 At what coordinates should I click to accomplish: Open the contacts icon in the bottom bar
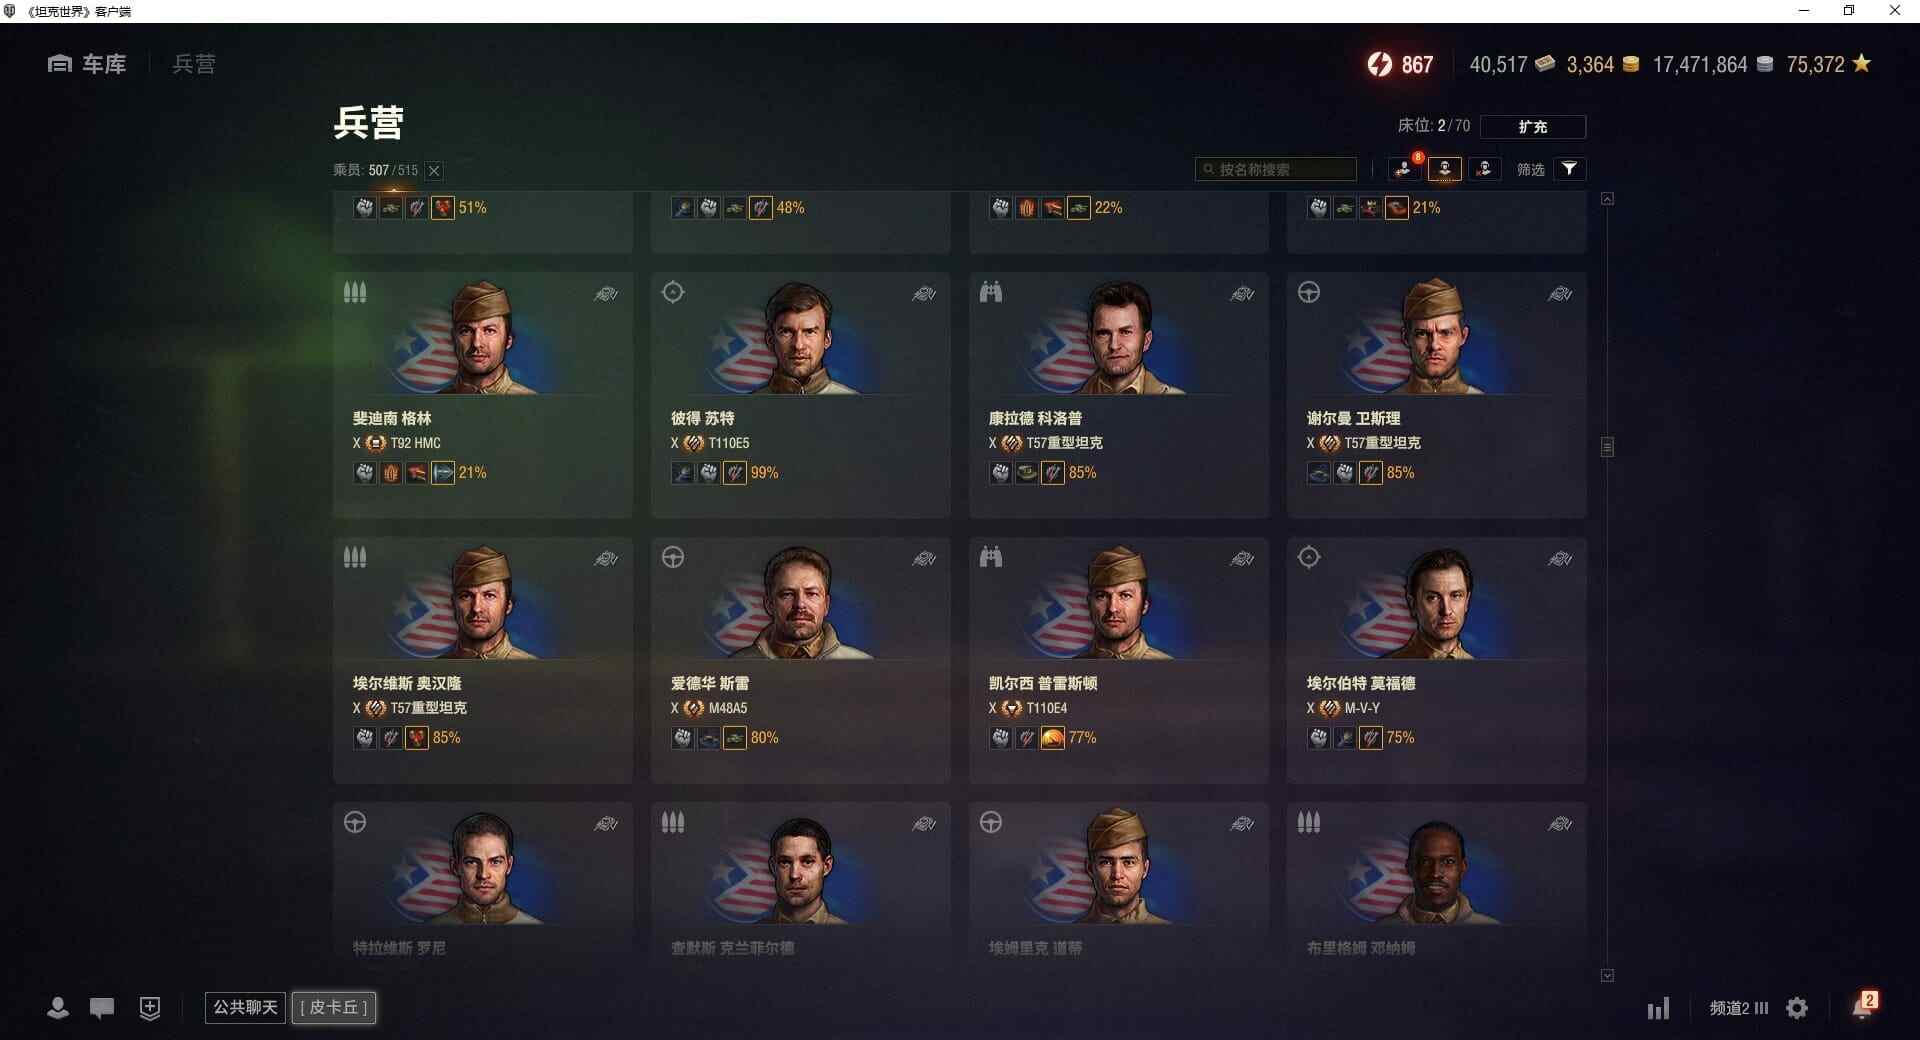coord(58,1008)
